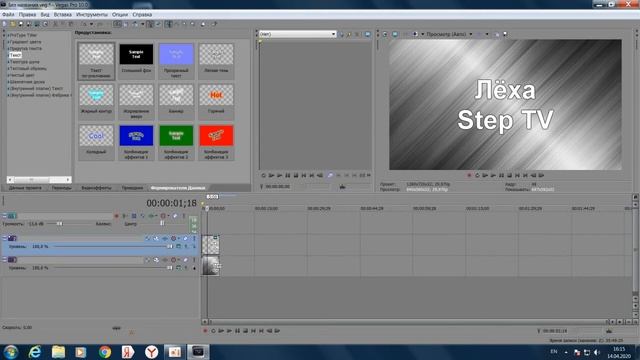This screenshot has width=640, height=360.
Task: Switch to the Видеоэффекты tab
Action: [x=96, y=188]
